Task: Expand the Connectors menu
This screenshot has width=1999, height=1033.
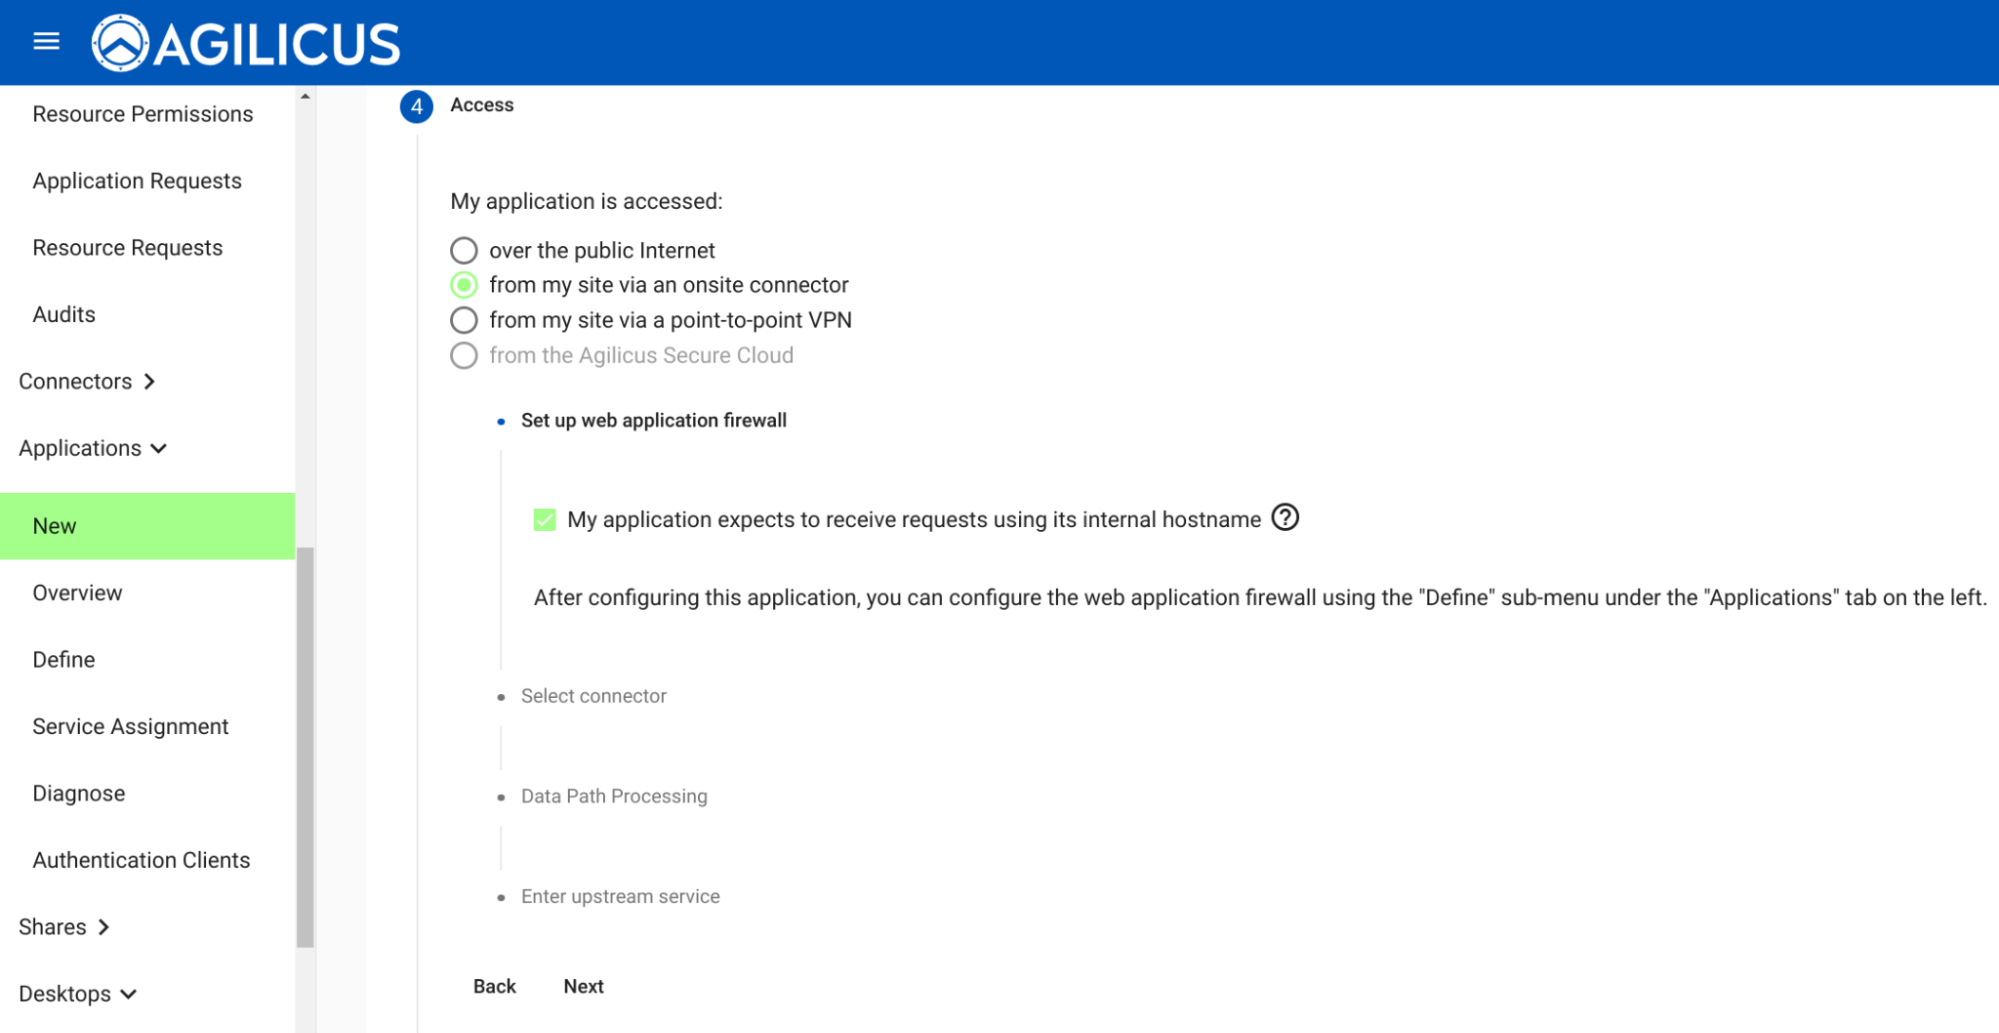Action: 87,381
